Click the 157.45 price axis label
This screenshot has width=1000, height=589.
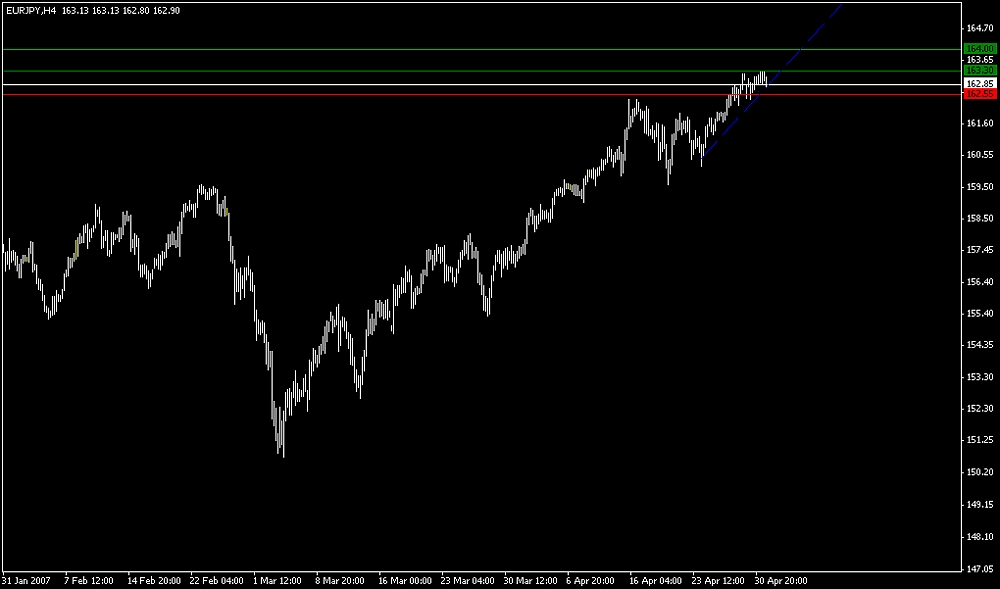980,250
